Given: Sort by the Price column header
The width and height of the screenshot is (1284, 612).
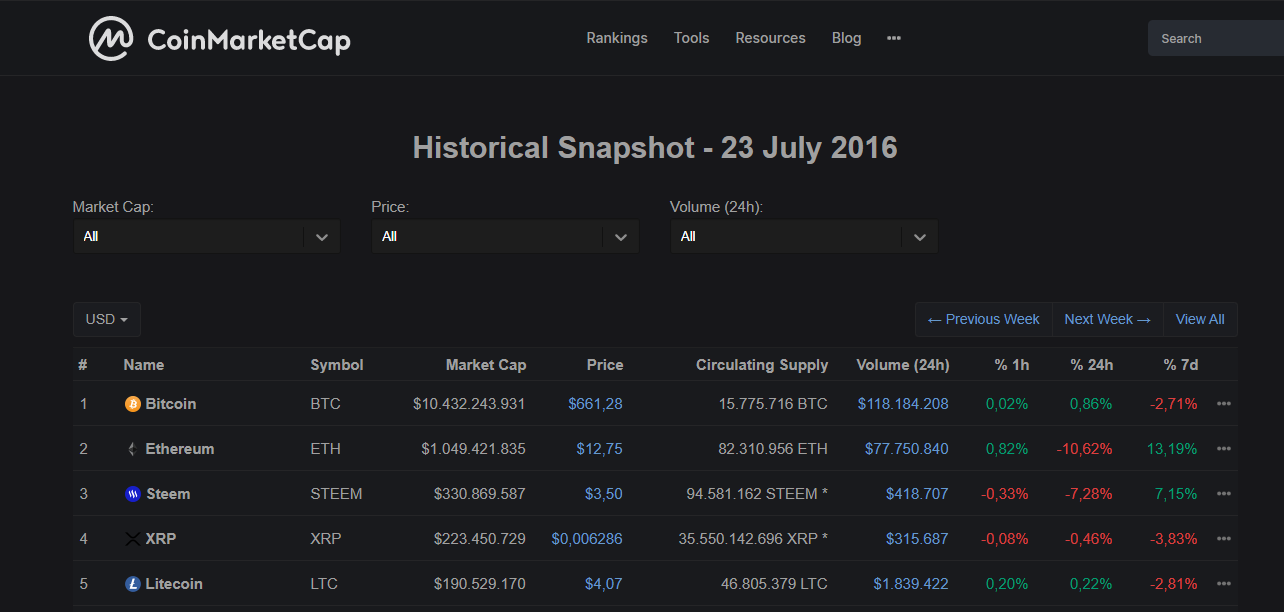Looking at the screenshot, I should click(605, 365).
